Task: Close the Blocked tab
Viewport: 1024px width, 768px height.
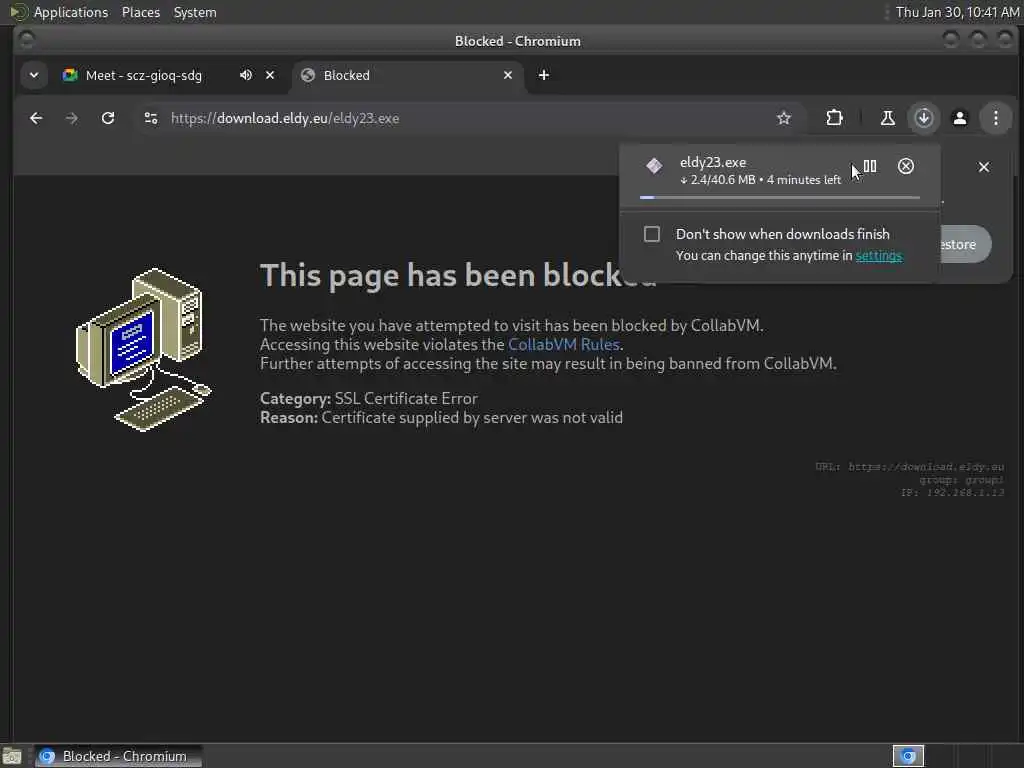Action: click(x=507, y=75)
